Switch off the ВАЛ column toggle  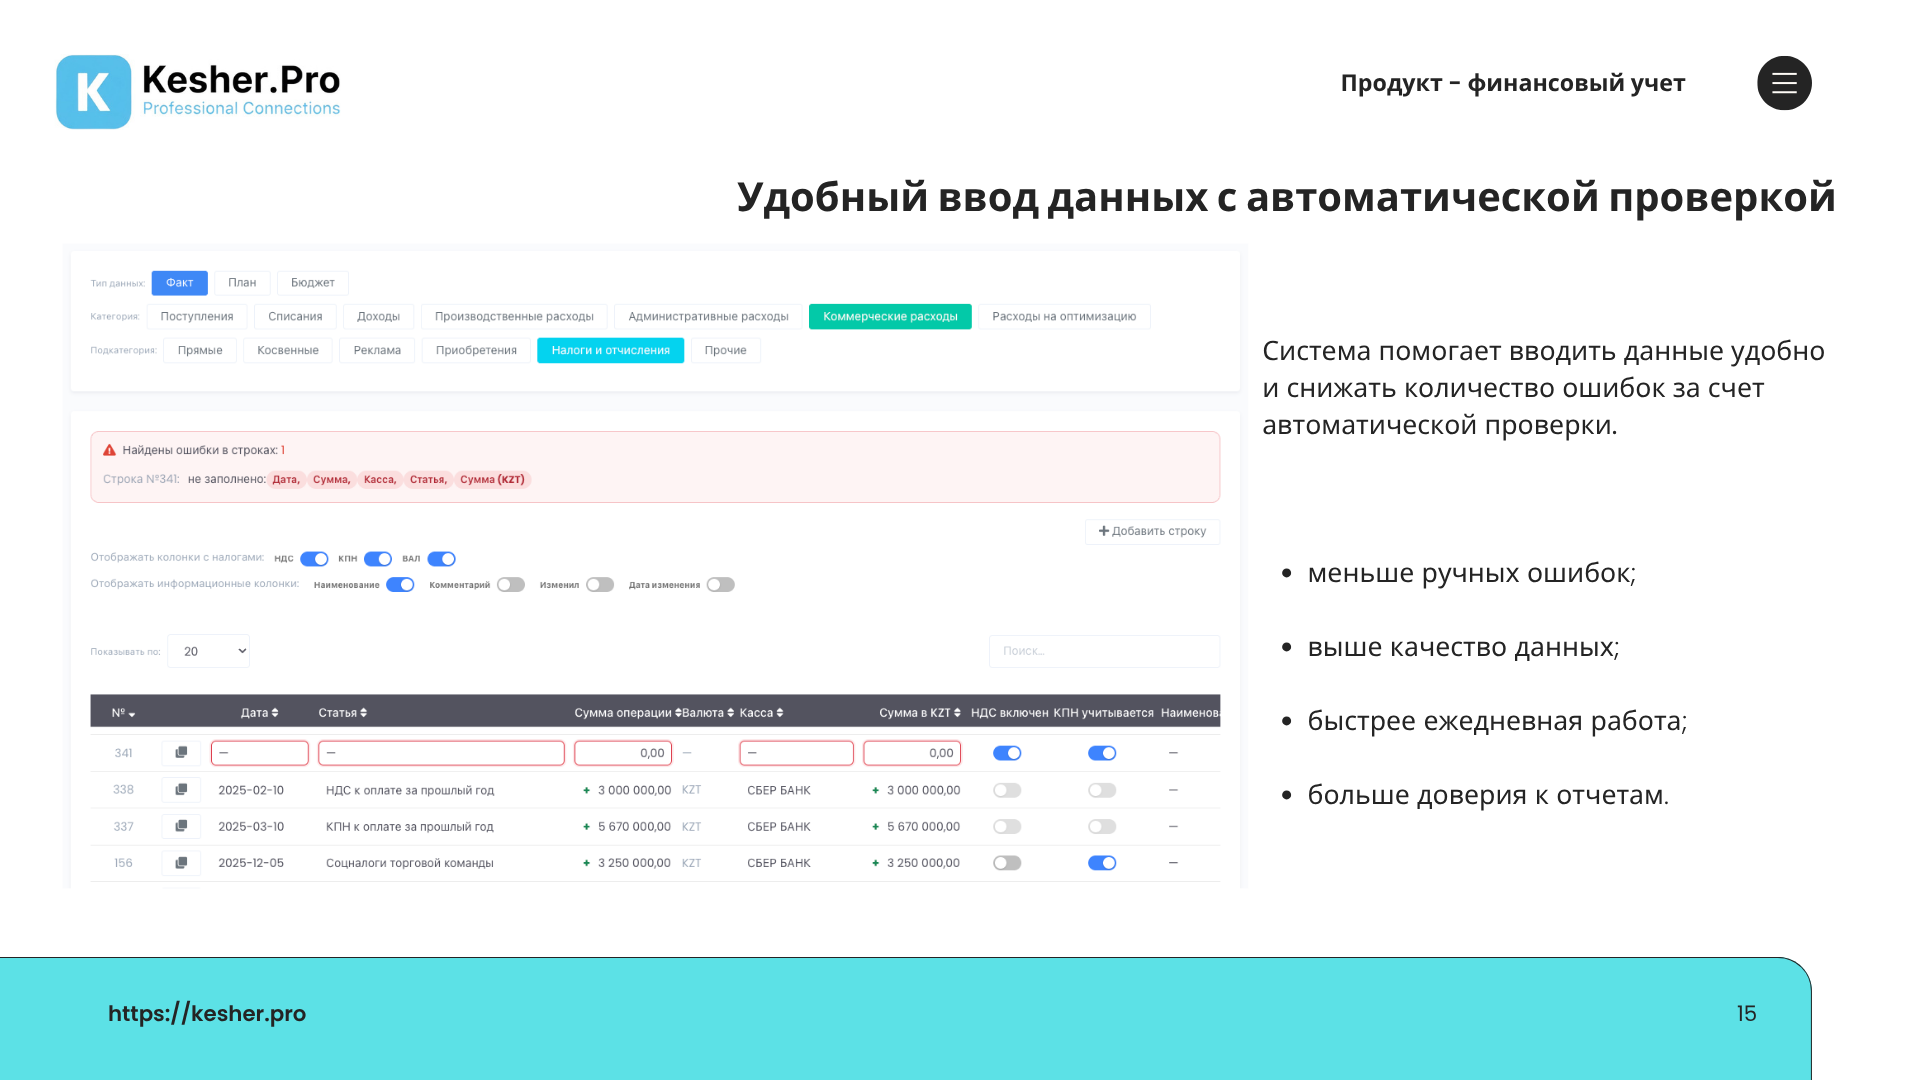[441, 559]
